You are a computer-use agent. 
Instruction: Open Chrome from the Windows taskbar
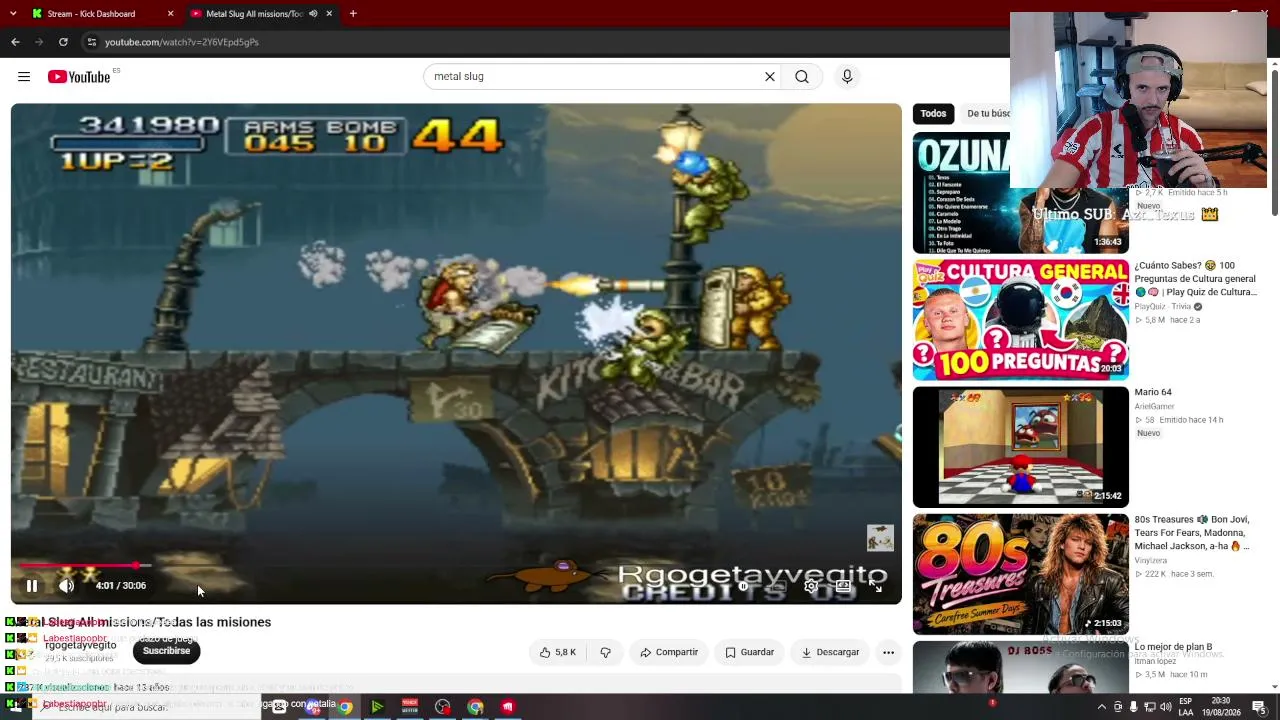pyautogui.click(x=345, y=707)
